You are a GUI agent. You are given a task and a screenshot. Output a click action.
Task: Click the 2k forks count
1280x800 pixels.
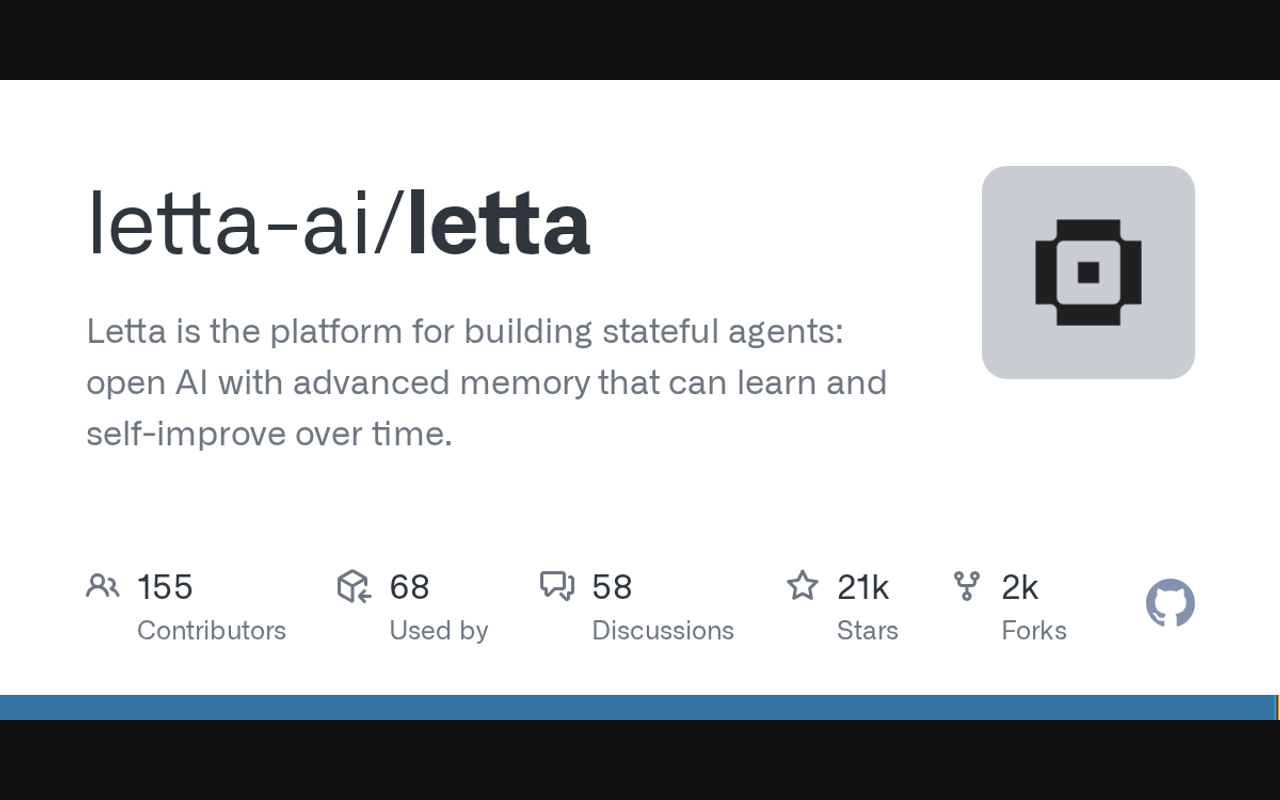point(1019,587)
